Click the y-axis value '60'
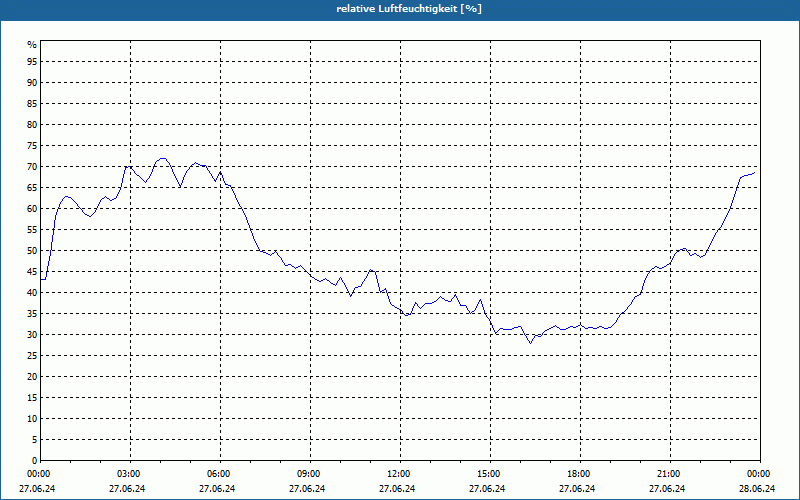 (32, 209)
